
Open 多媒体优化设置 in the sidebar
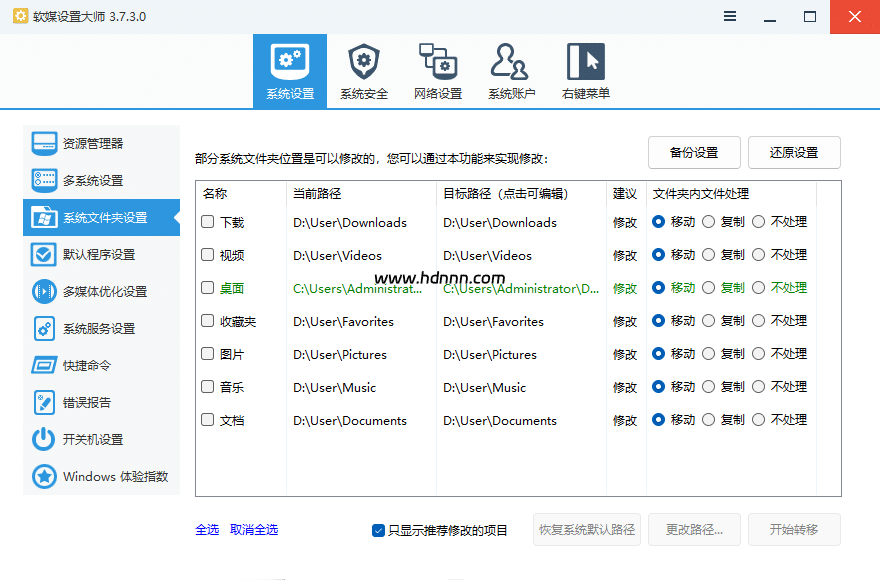point(44,291)
